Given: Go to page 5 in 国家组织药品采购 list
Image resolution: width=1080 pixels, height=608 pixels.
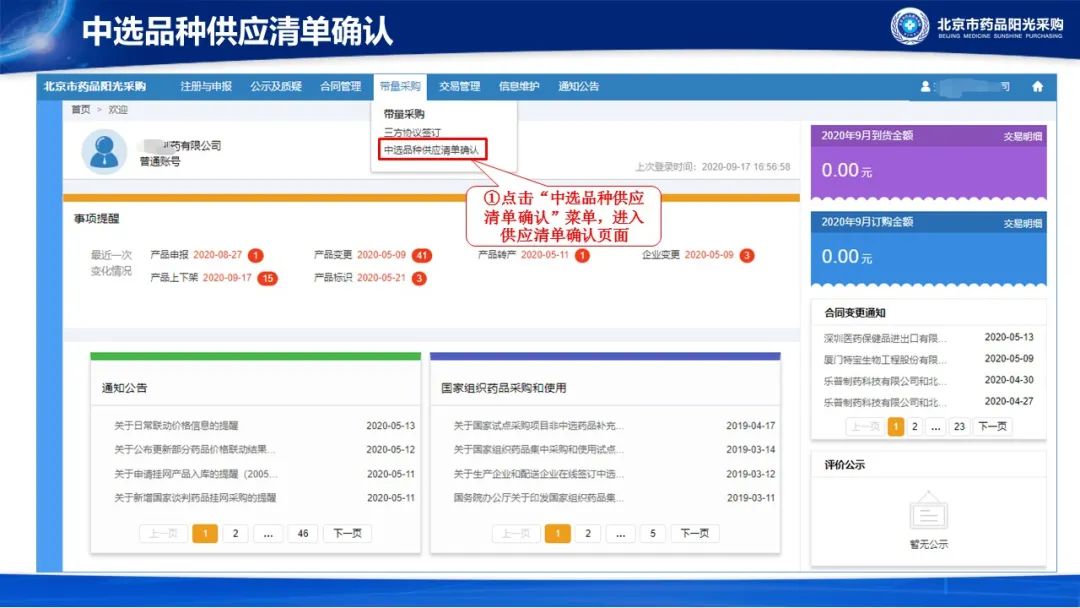Looking at the screenshot, I should pos(651,533).
